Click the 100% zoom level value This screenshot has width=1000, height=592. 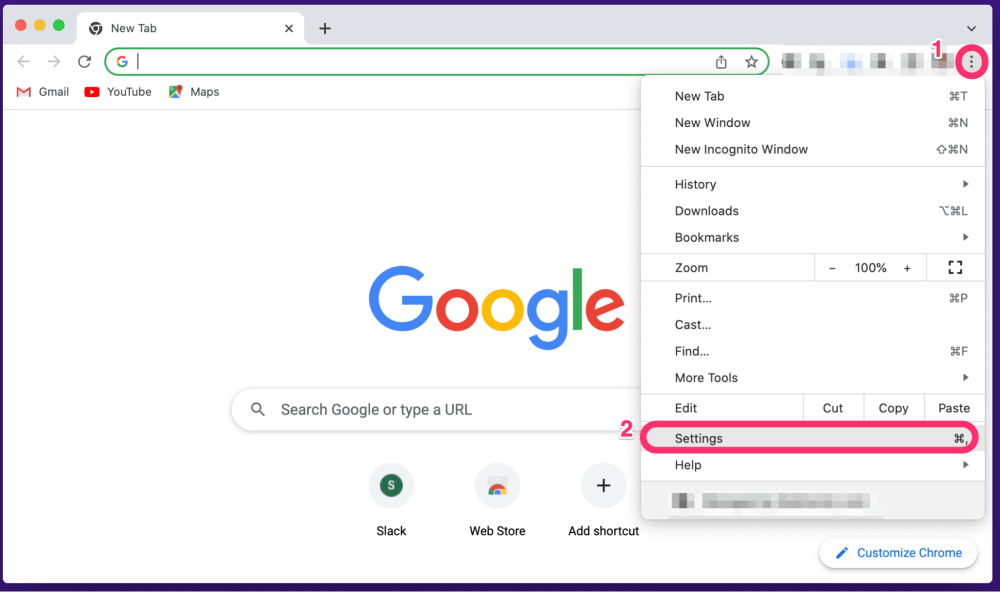click(x=871, y=268)
